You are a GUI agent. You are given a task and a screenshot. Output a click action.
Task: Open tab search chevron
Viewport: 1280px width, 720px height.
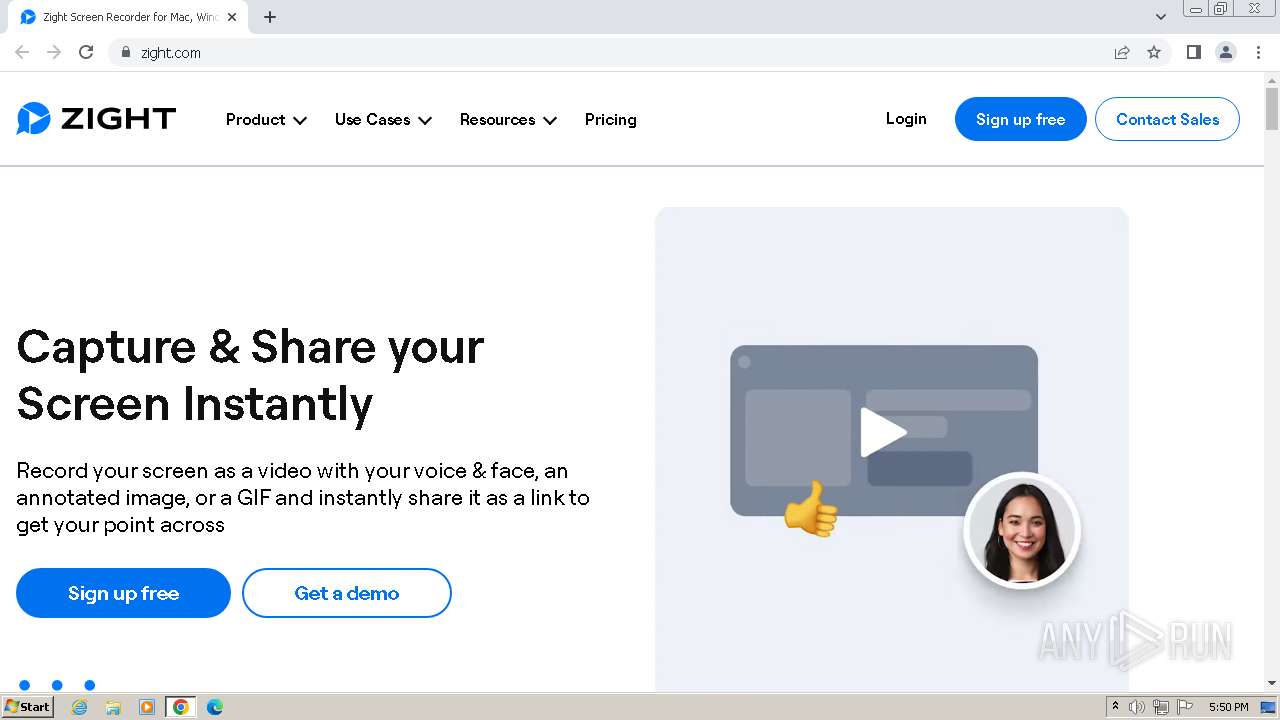(x=1160, y=17)
